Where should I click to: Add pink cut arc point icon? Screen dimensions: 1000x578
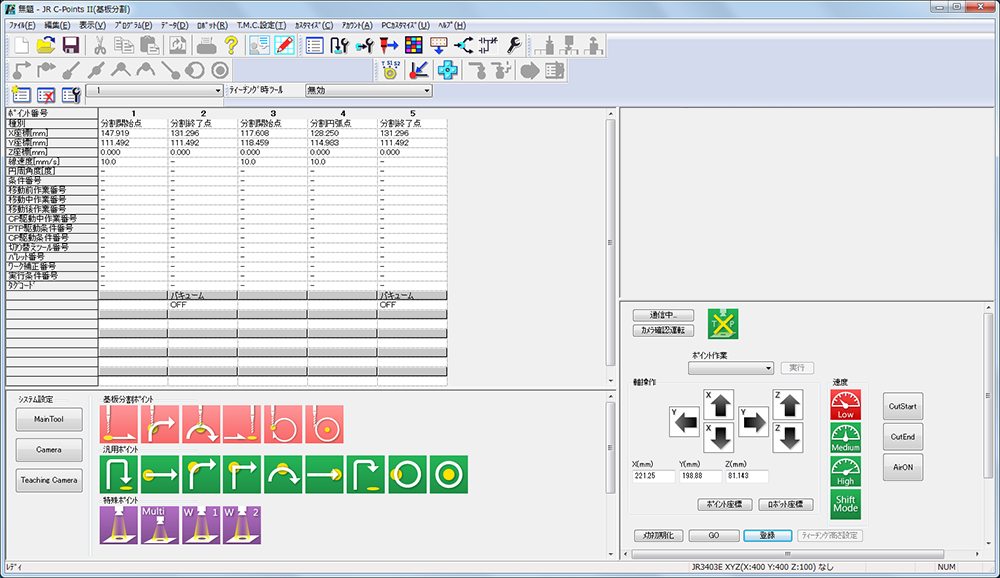click(201, 424)
